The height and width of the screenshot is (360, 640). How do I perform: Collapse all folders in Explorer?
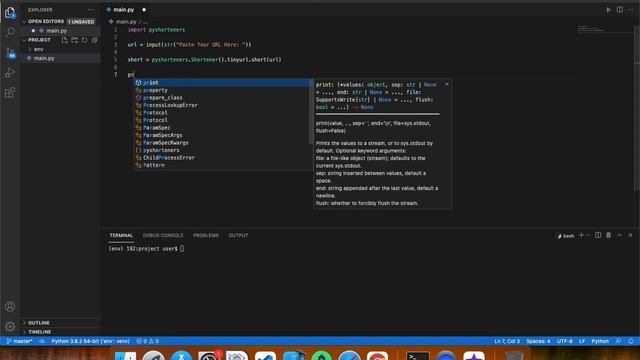click(94, 40)
